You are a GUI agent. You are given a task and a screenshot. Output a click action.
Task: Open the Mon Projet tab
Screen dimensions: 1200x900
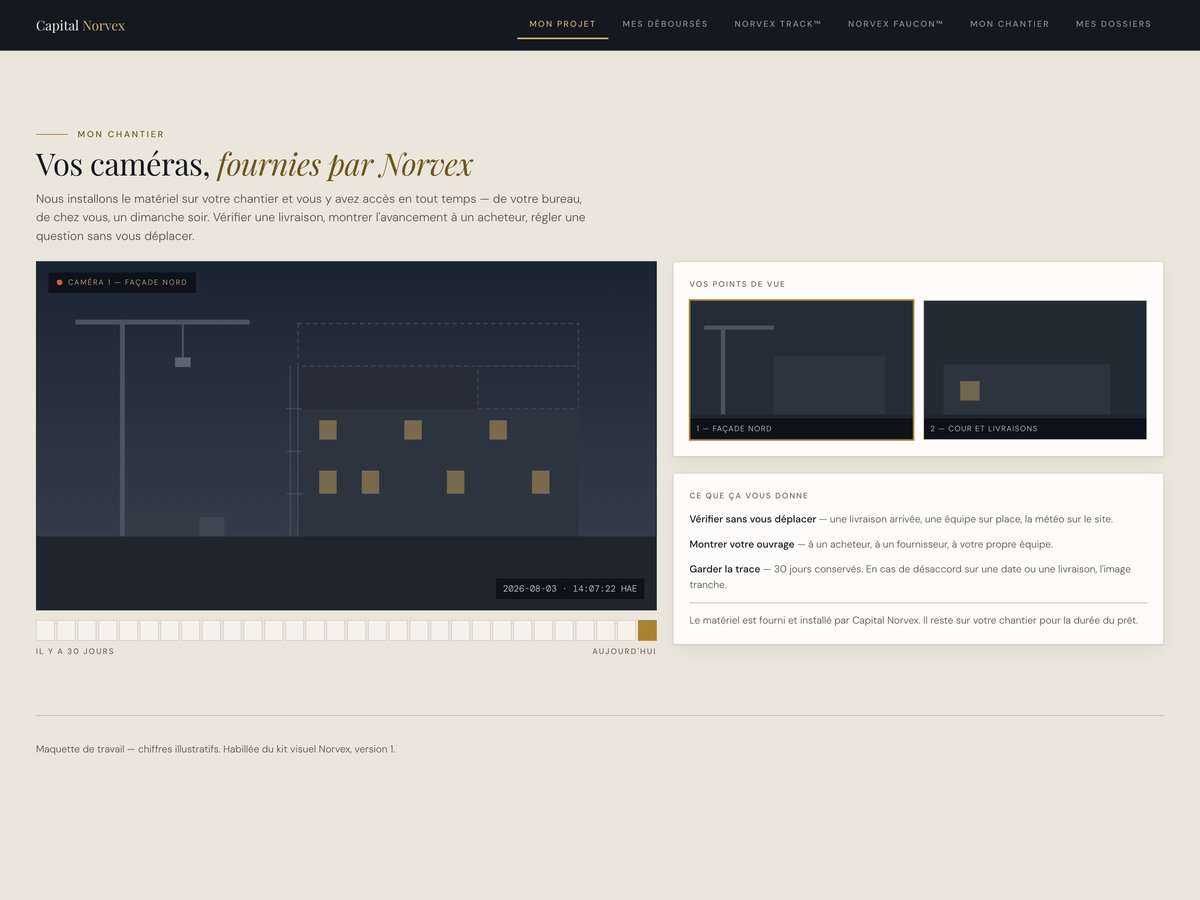click(562, 24)
